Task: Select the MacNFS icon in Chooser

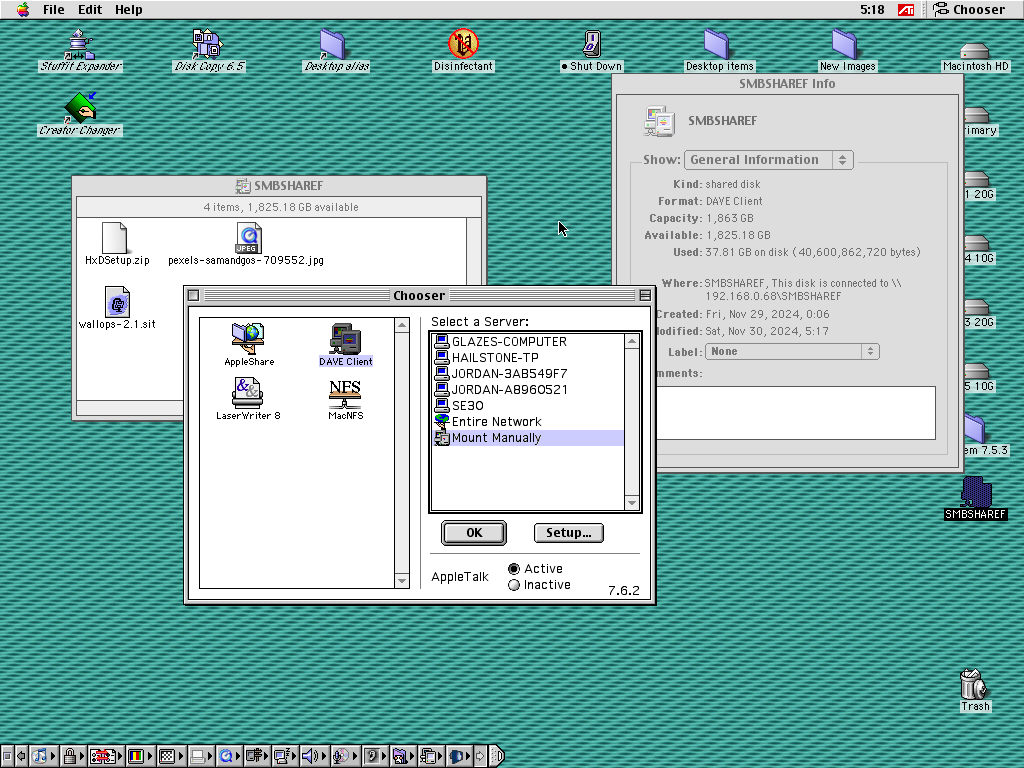Action: click(x=345, y=398)
